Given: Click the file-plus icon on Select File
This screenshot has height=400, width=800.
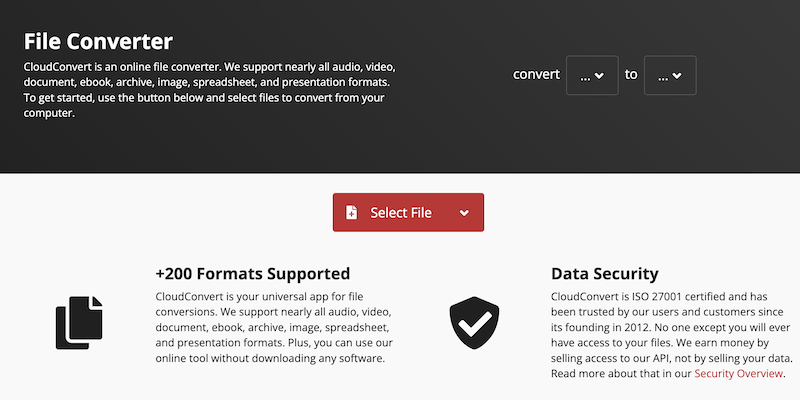Looking at the screenshot, I should tap(351, 213).
